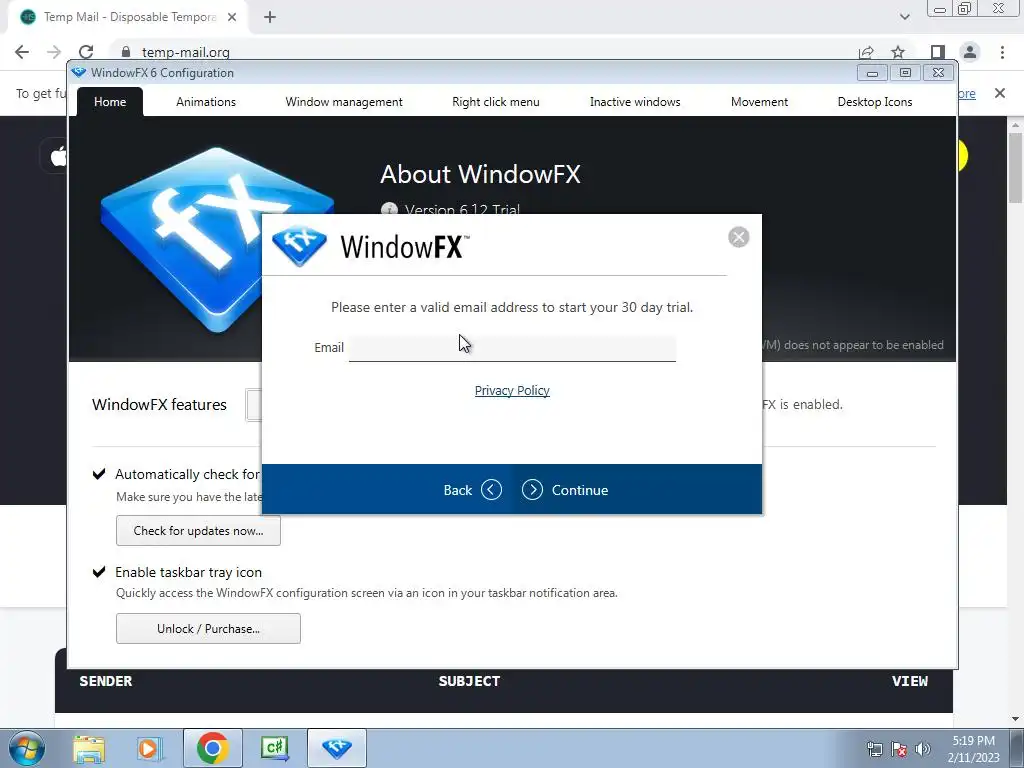Viewport: 1024px width, 768px height.
Task: Bookmark this page with star icon
Action: [x=898, y=52]
